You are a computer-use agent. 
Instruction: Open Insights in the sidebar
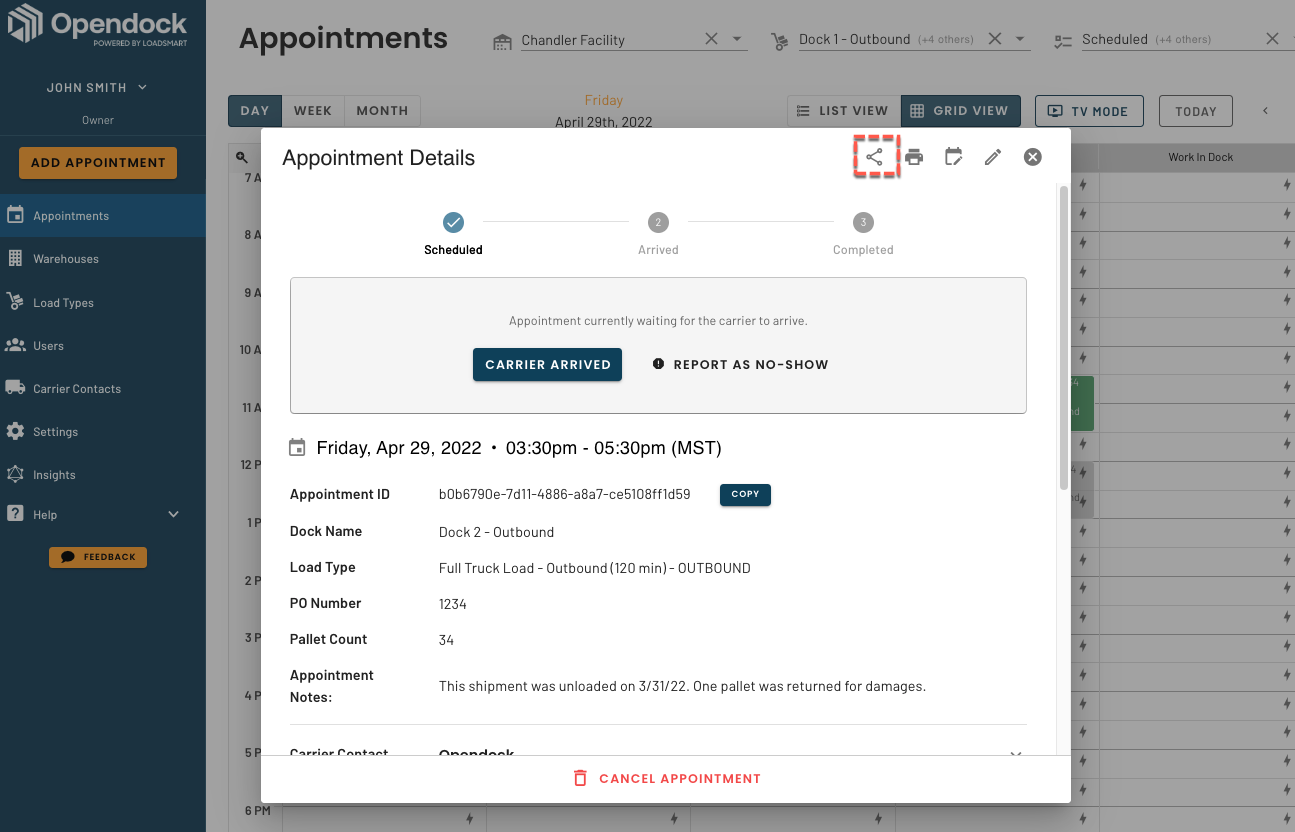[103, 474]
